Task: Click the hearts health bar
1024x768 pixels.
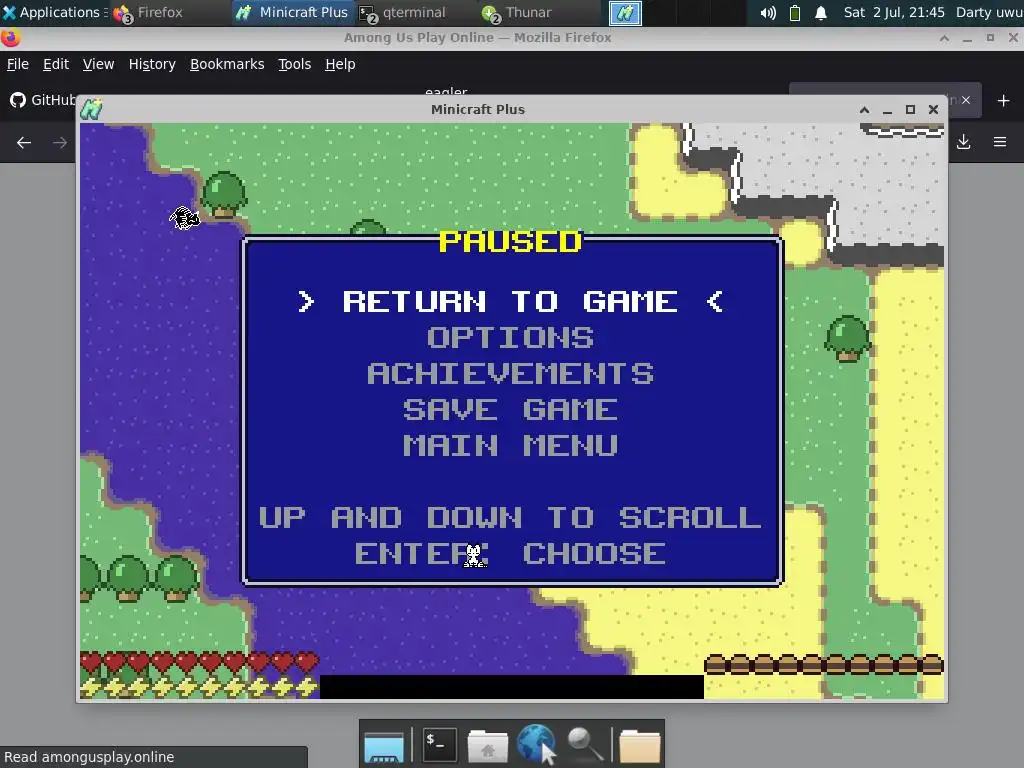Action: point(199,662)
